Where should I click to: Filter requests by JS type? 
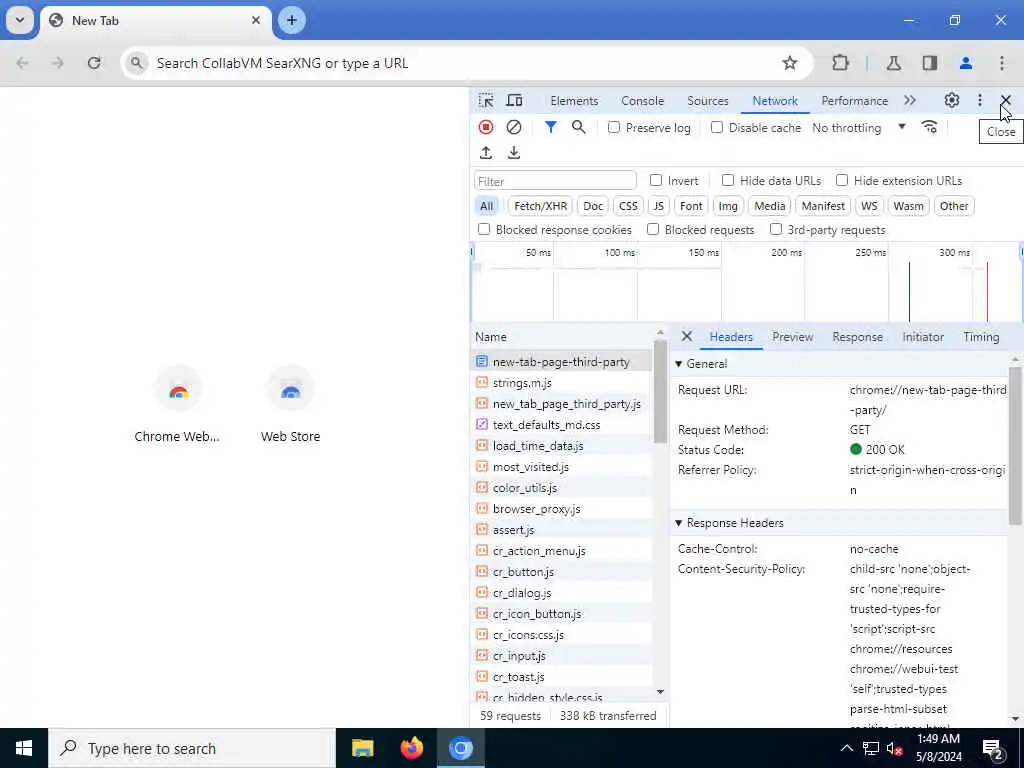658,206
